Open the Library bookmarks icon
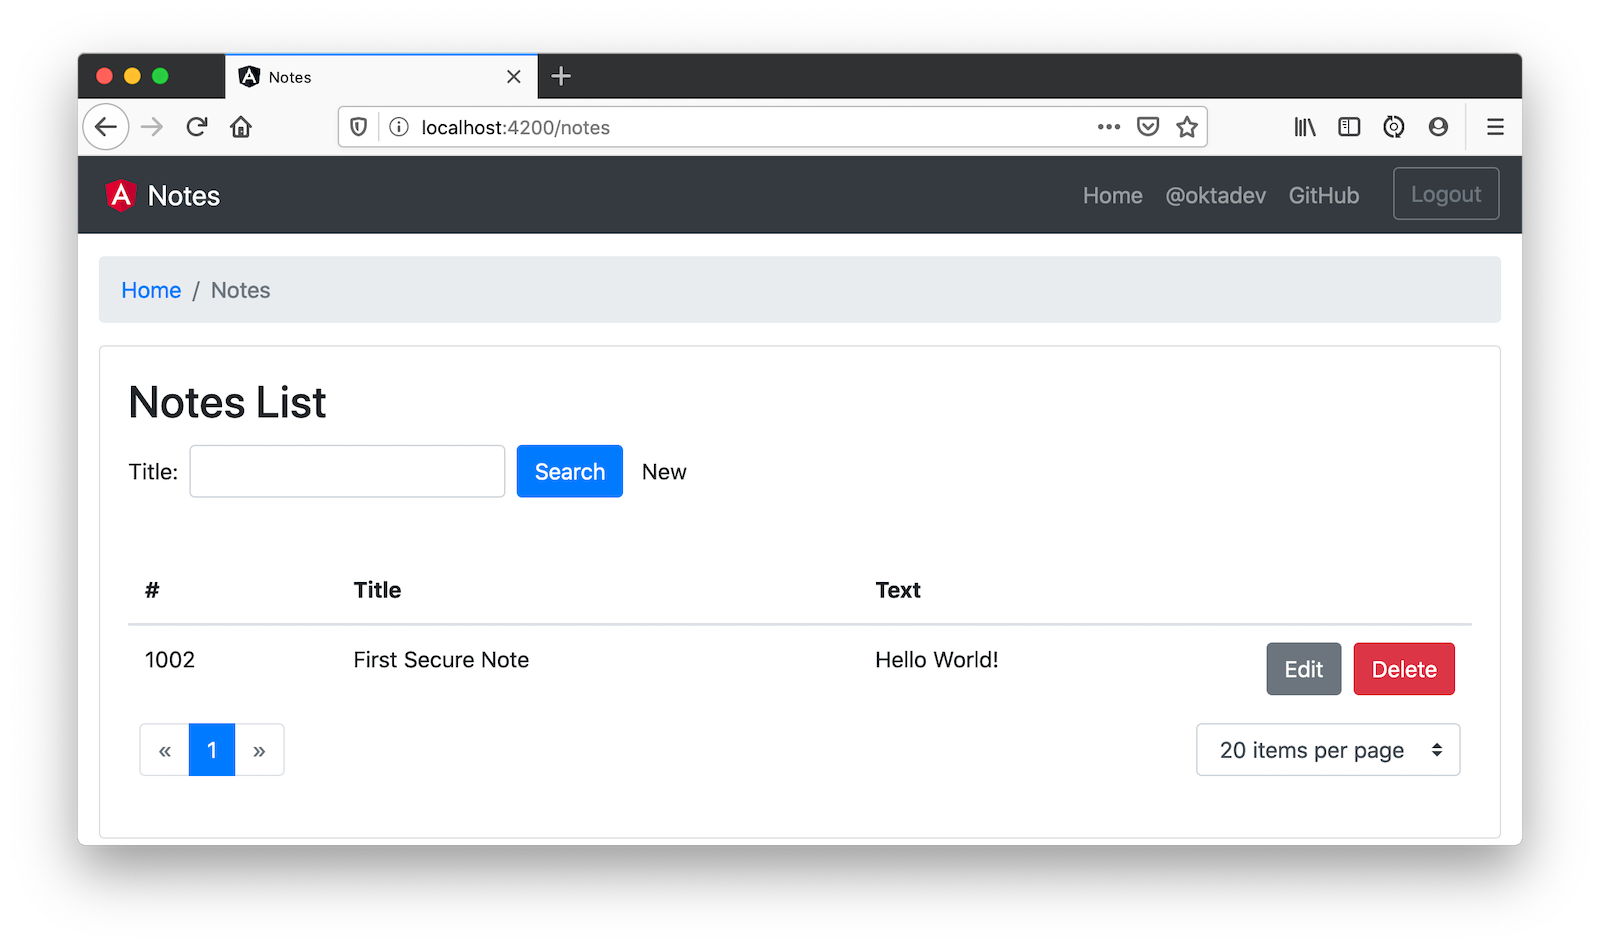1600x948 pixels. pos(1305,127)
